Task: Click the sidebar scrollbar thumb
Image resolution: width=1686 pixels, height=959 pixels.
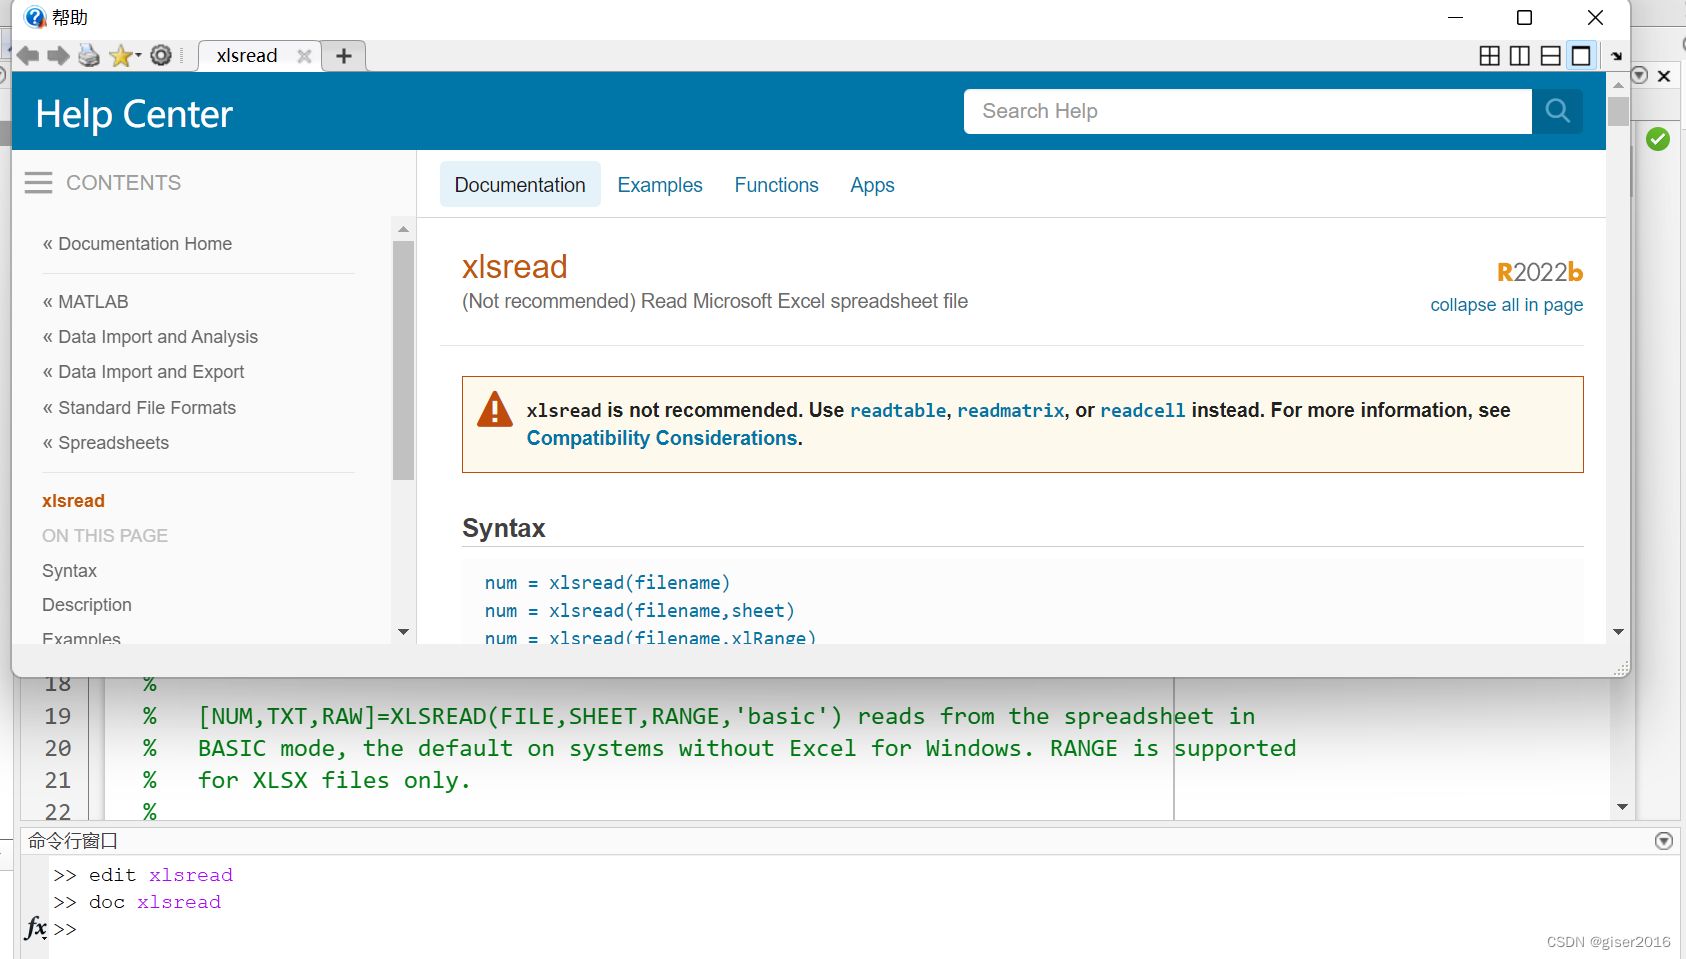Action: coord(403,360)
